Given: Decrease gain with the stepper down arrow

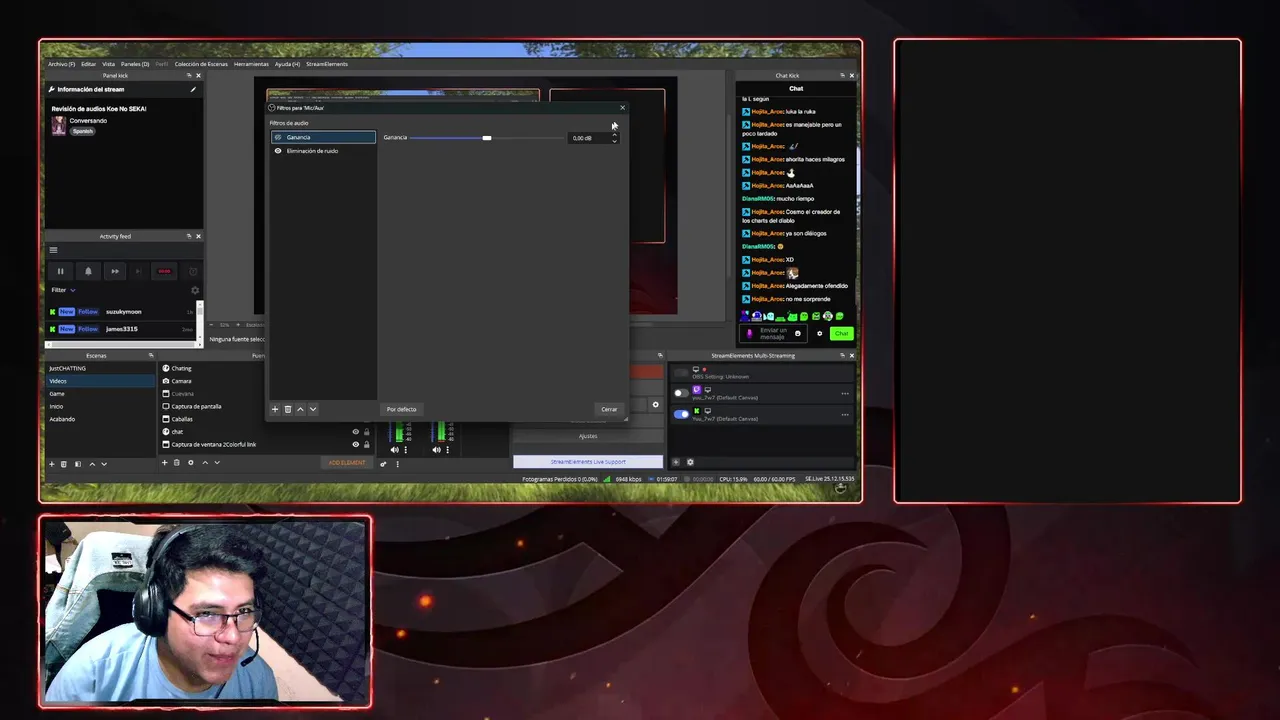Looking at the screenshot, I should pos(614,141).
